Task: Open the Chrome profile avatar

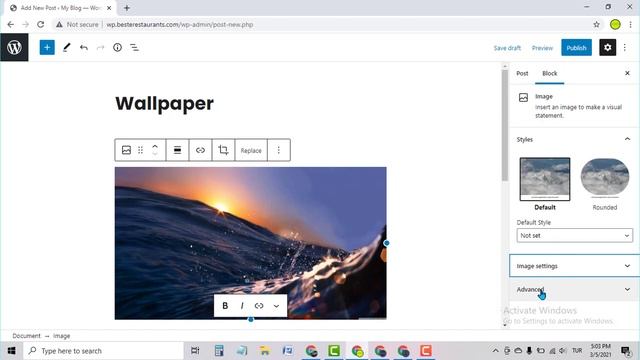Action: tap(615, 24)
